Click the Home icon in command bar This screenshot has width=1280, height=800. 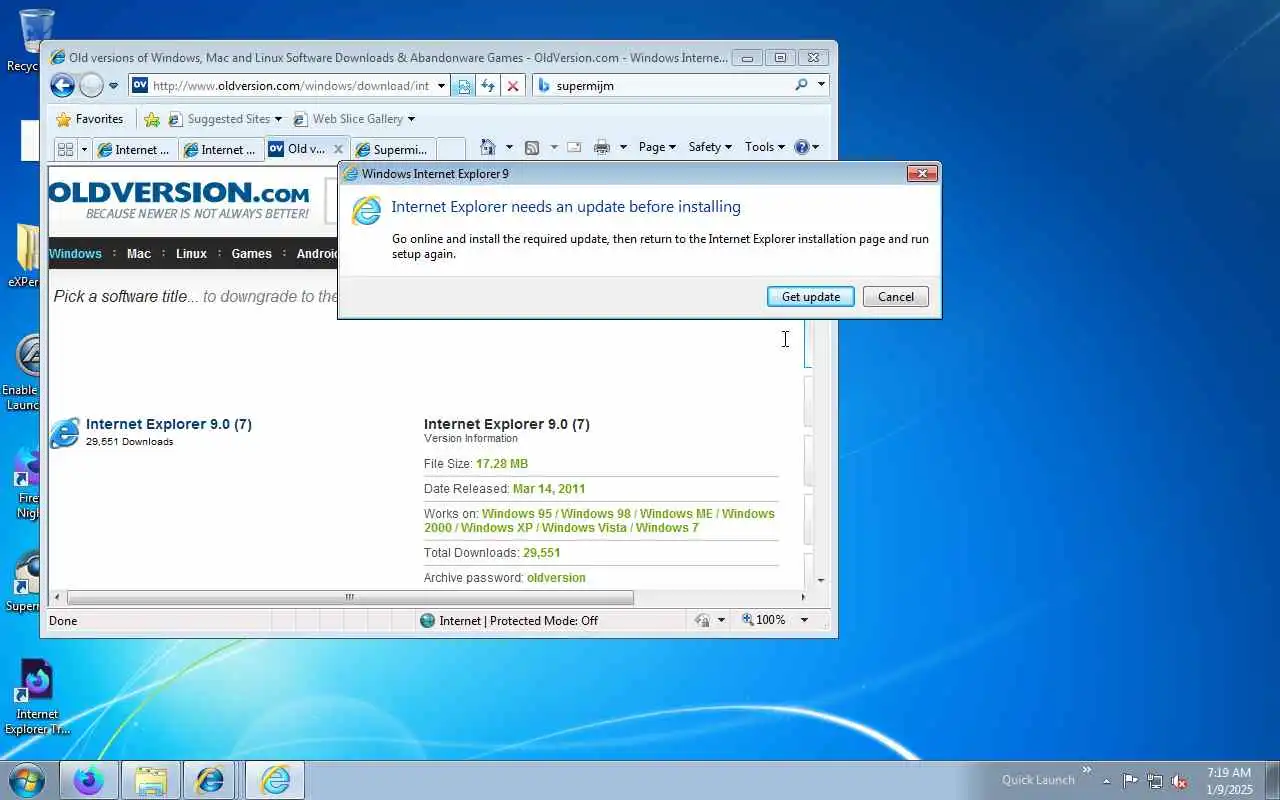point(488,147)
